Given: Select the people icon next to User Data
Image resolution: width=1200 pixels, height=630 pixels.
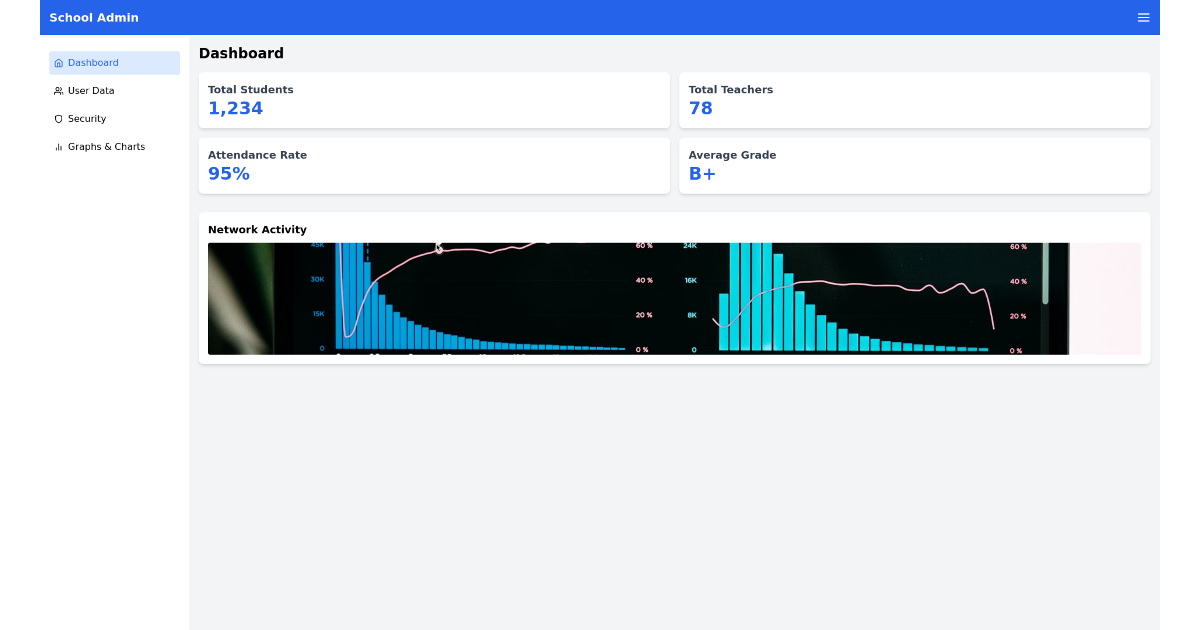Looking at the screenshot, I should 59,90.
